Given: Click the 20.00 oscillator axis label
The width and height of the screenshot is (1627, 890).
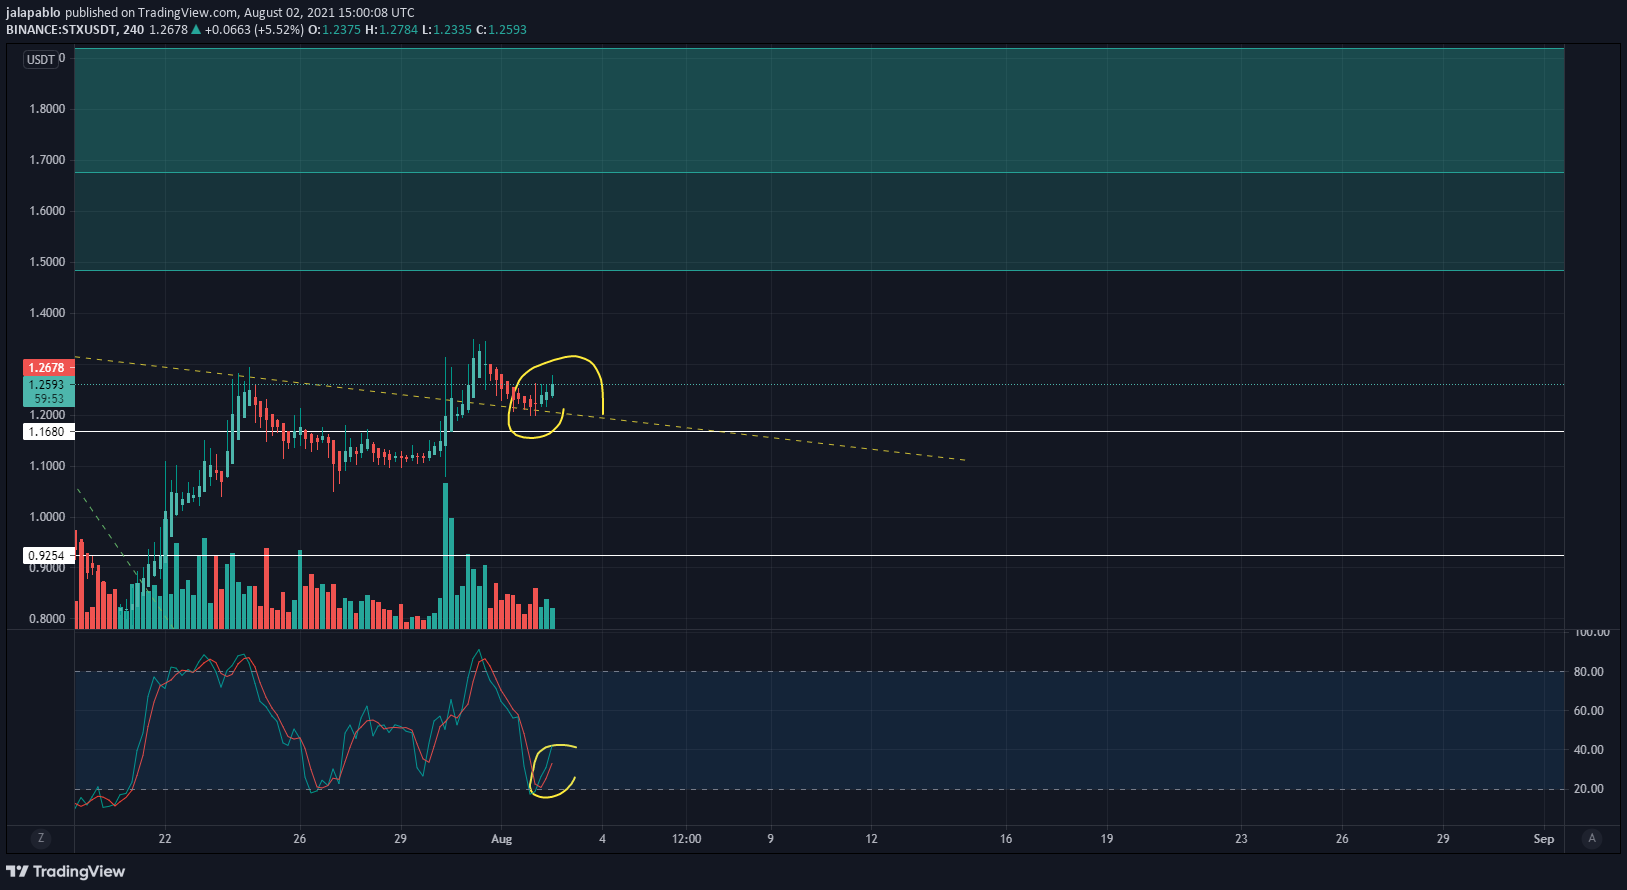Looking at the screenshot, I should (x=1589, y=789).
